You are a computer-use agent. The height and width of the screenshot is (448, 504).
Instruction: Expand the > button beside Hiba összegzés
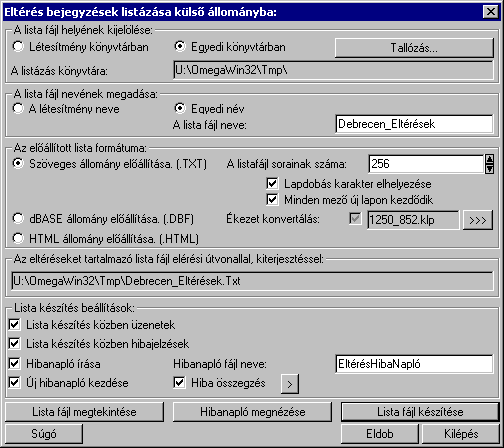290,384
